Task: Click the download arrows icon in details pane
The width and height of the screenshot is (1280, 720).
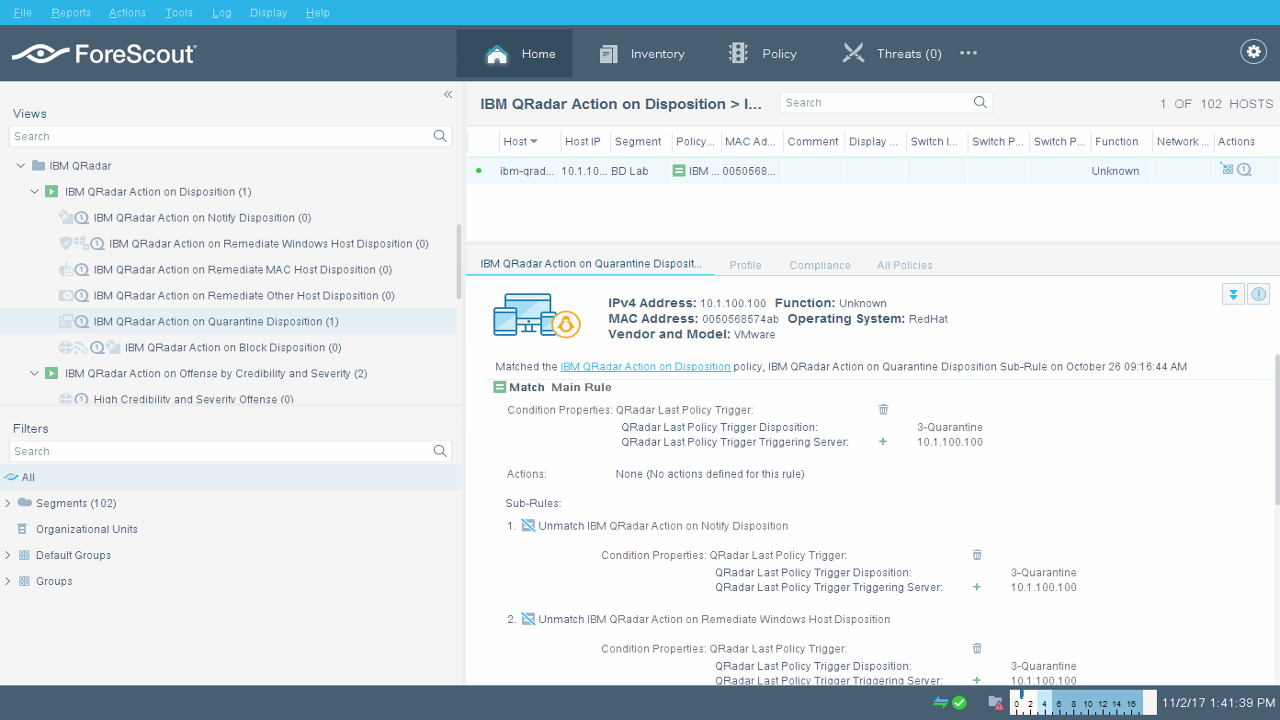Action: [1233, 294]
